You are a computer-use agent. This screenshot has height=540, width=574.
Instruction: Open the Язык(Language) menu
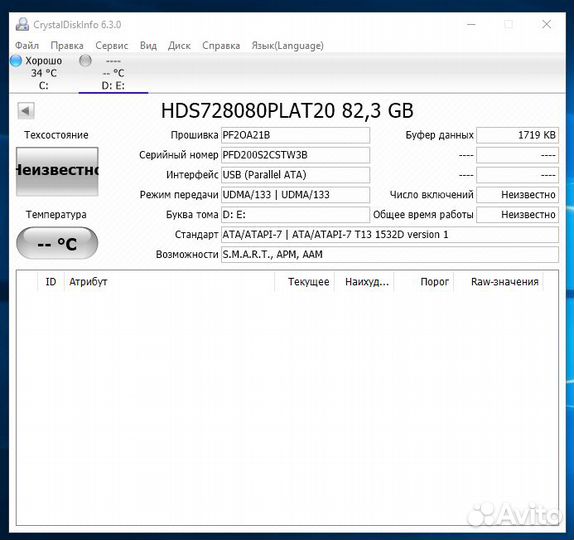point(287,45)
